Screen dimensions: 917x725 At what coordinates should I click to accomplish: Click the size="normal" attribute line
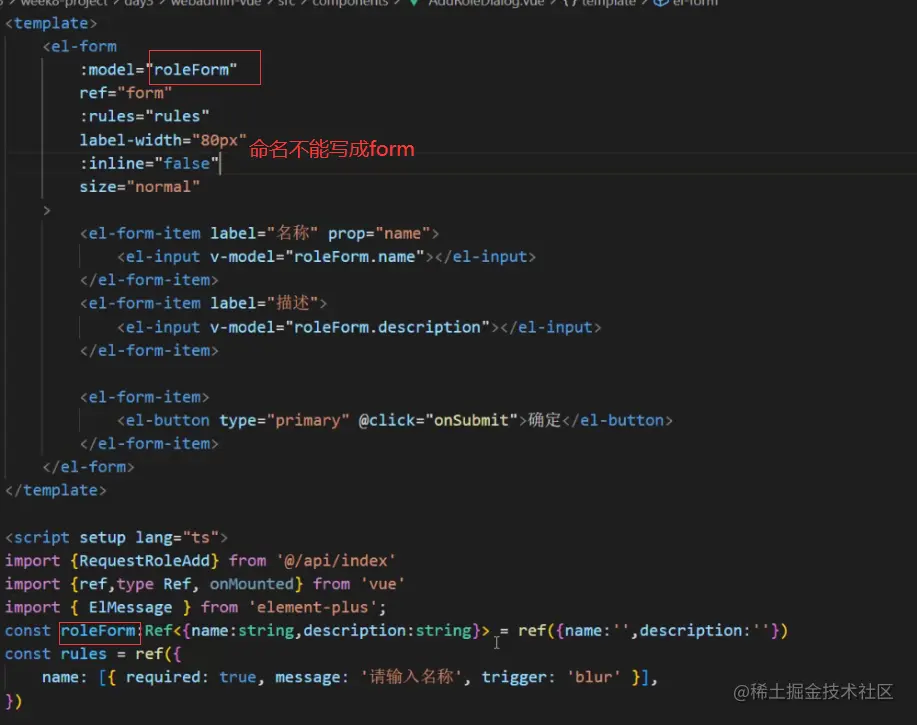140,187
